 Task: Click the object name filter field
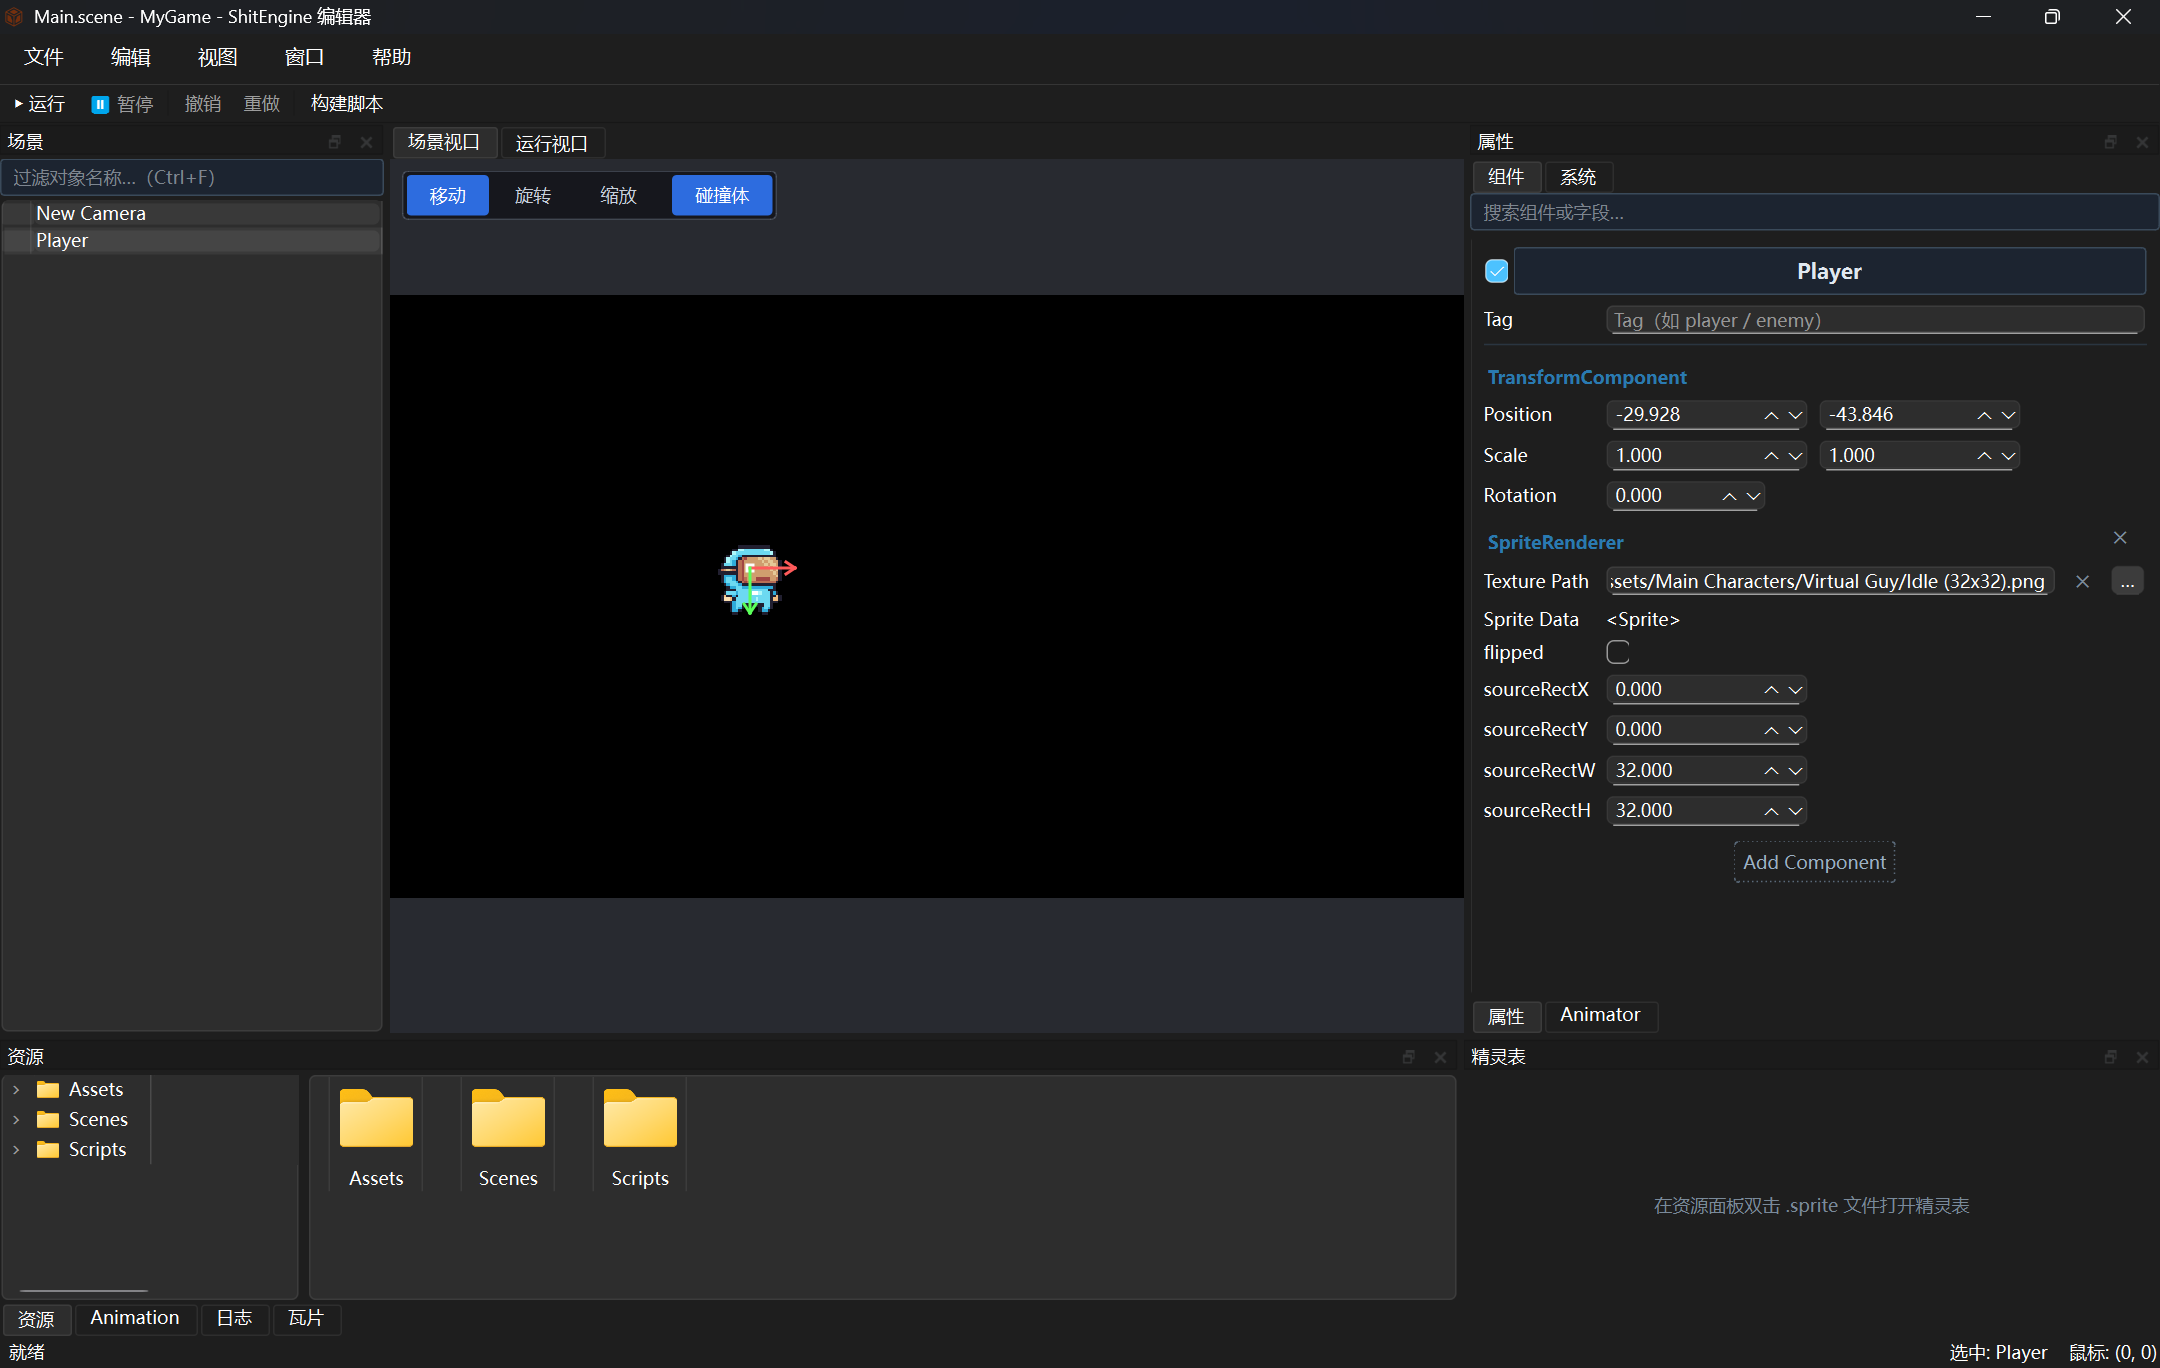(x=192, y=177)
